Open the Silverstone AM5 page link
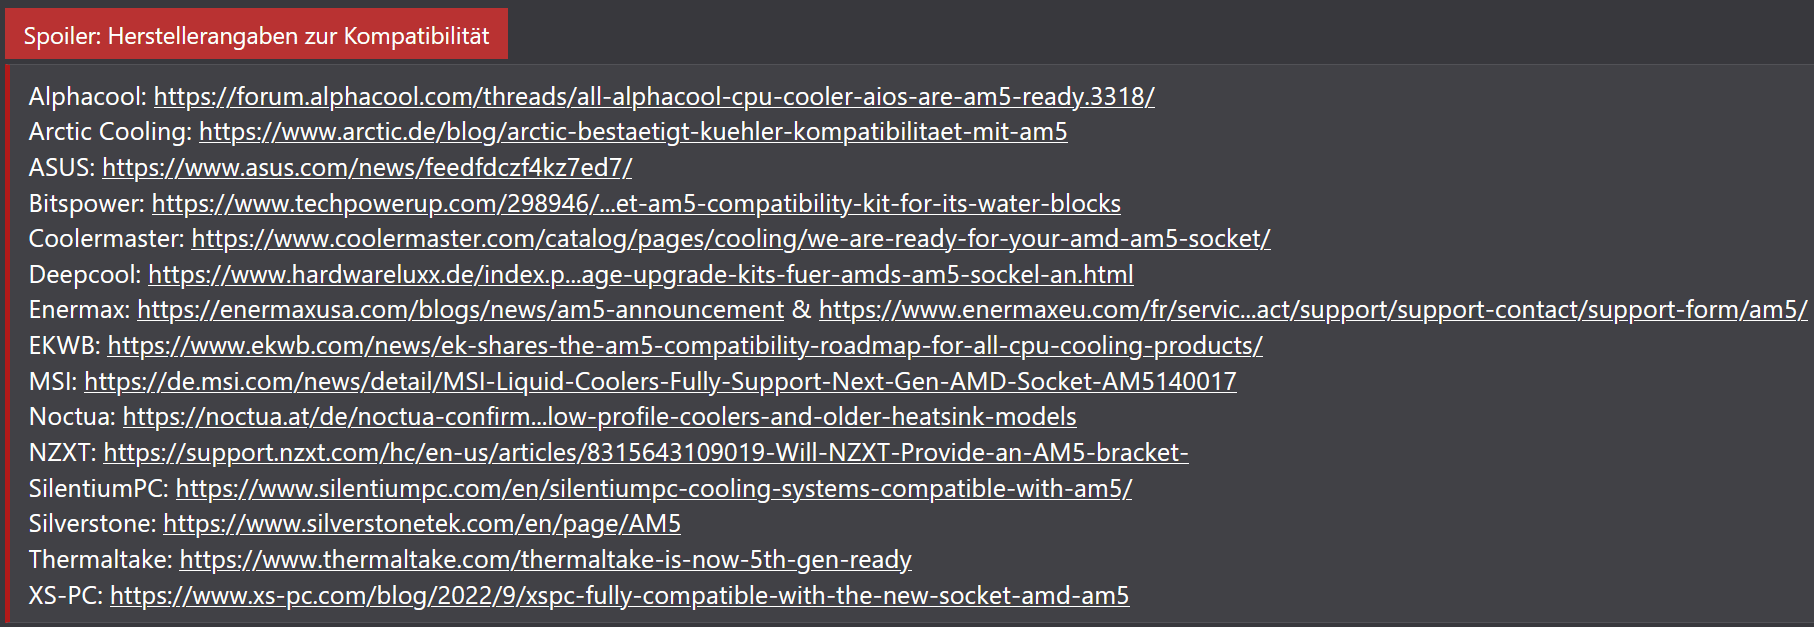The image size is (1814, 627). pos(422,523)
